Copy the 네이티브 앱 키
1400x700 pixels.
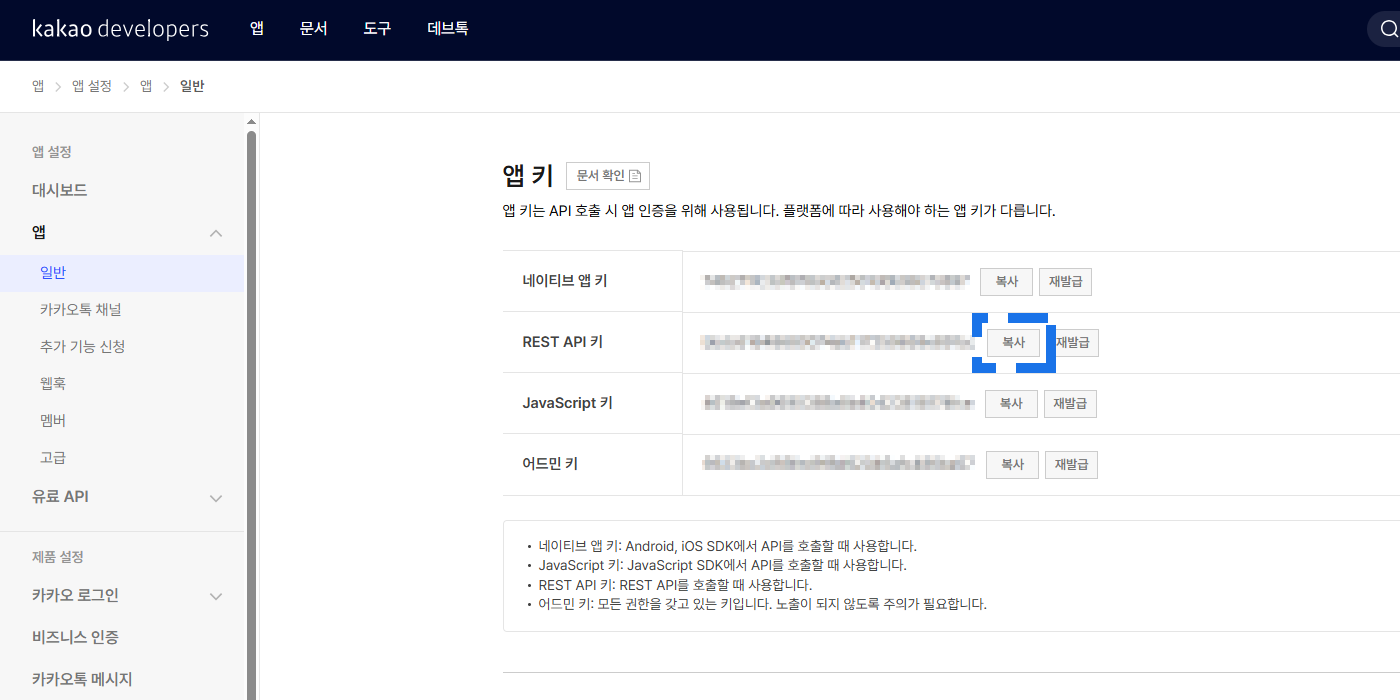click(x=1006, y=282)
